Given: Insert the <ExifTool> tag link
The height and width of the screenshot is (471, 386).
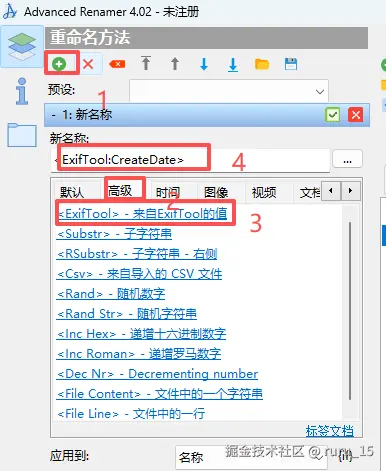Looking at the screenshot, I should point(143,214).
